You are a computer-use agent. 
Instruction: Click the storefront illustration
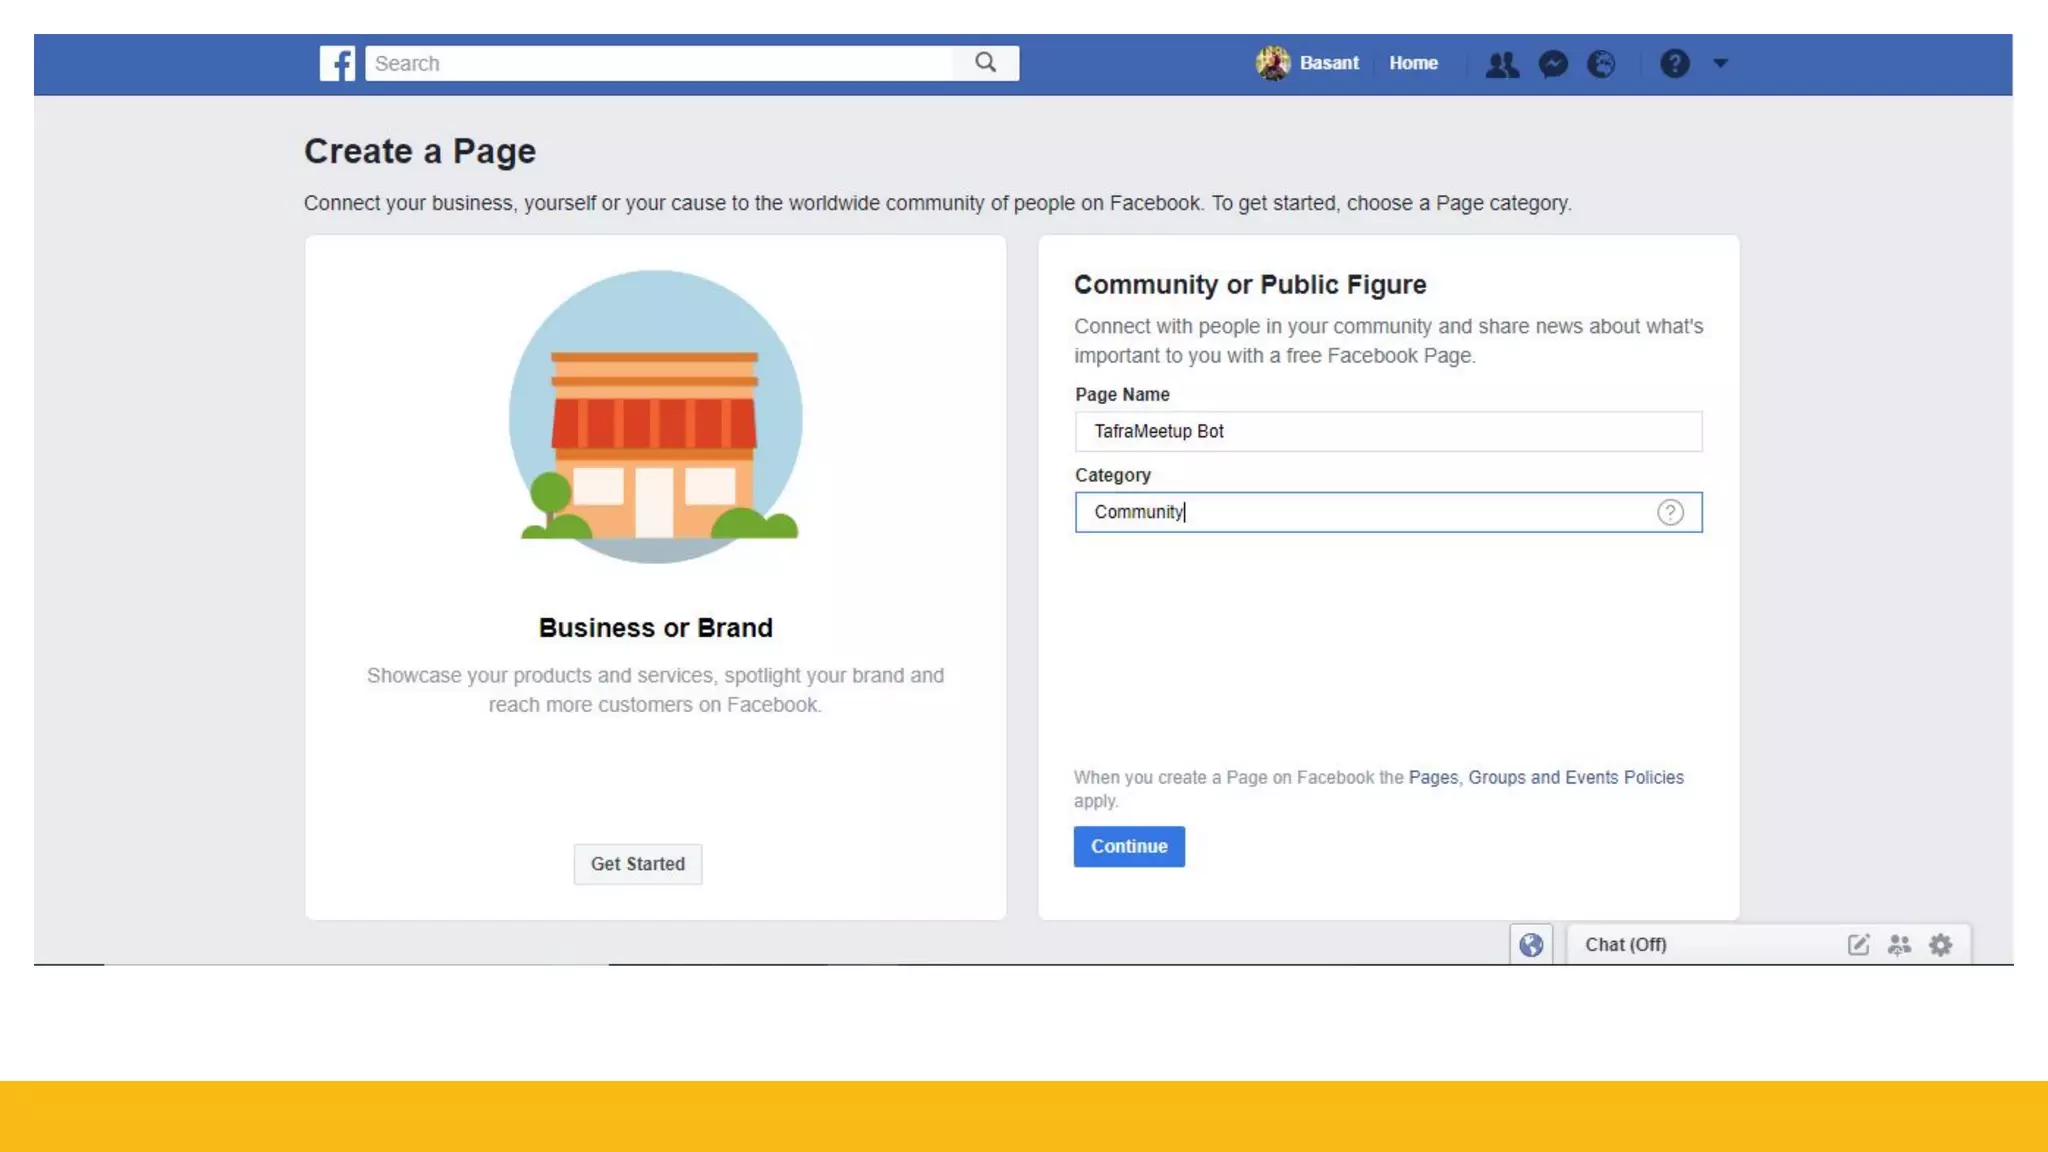[x=655, y=417]
